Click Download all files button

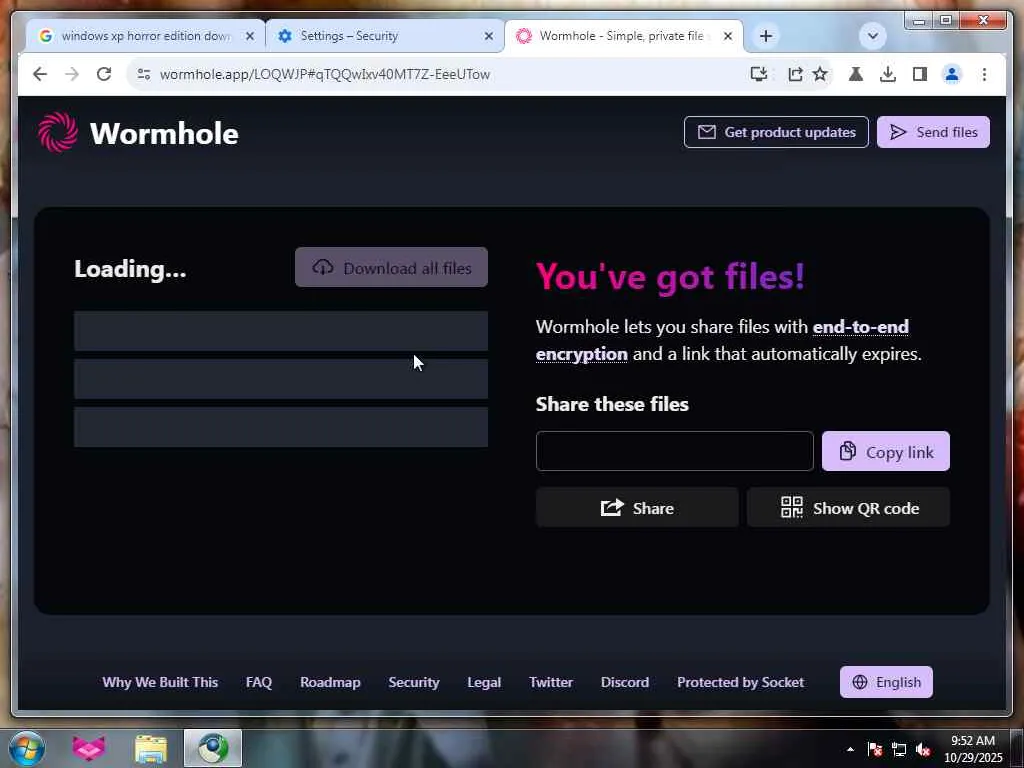click(x=391, y=267)
